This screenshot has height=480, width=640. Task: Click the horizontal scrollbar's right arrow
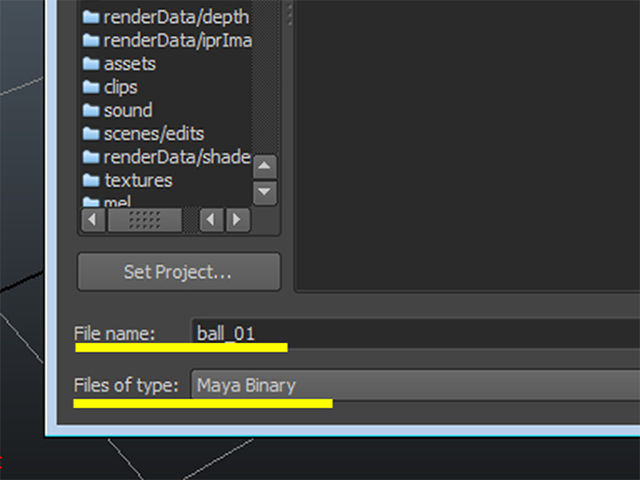[238, 220]
